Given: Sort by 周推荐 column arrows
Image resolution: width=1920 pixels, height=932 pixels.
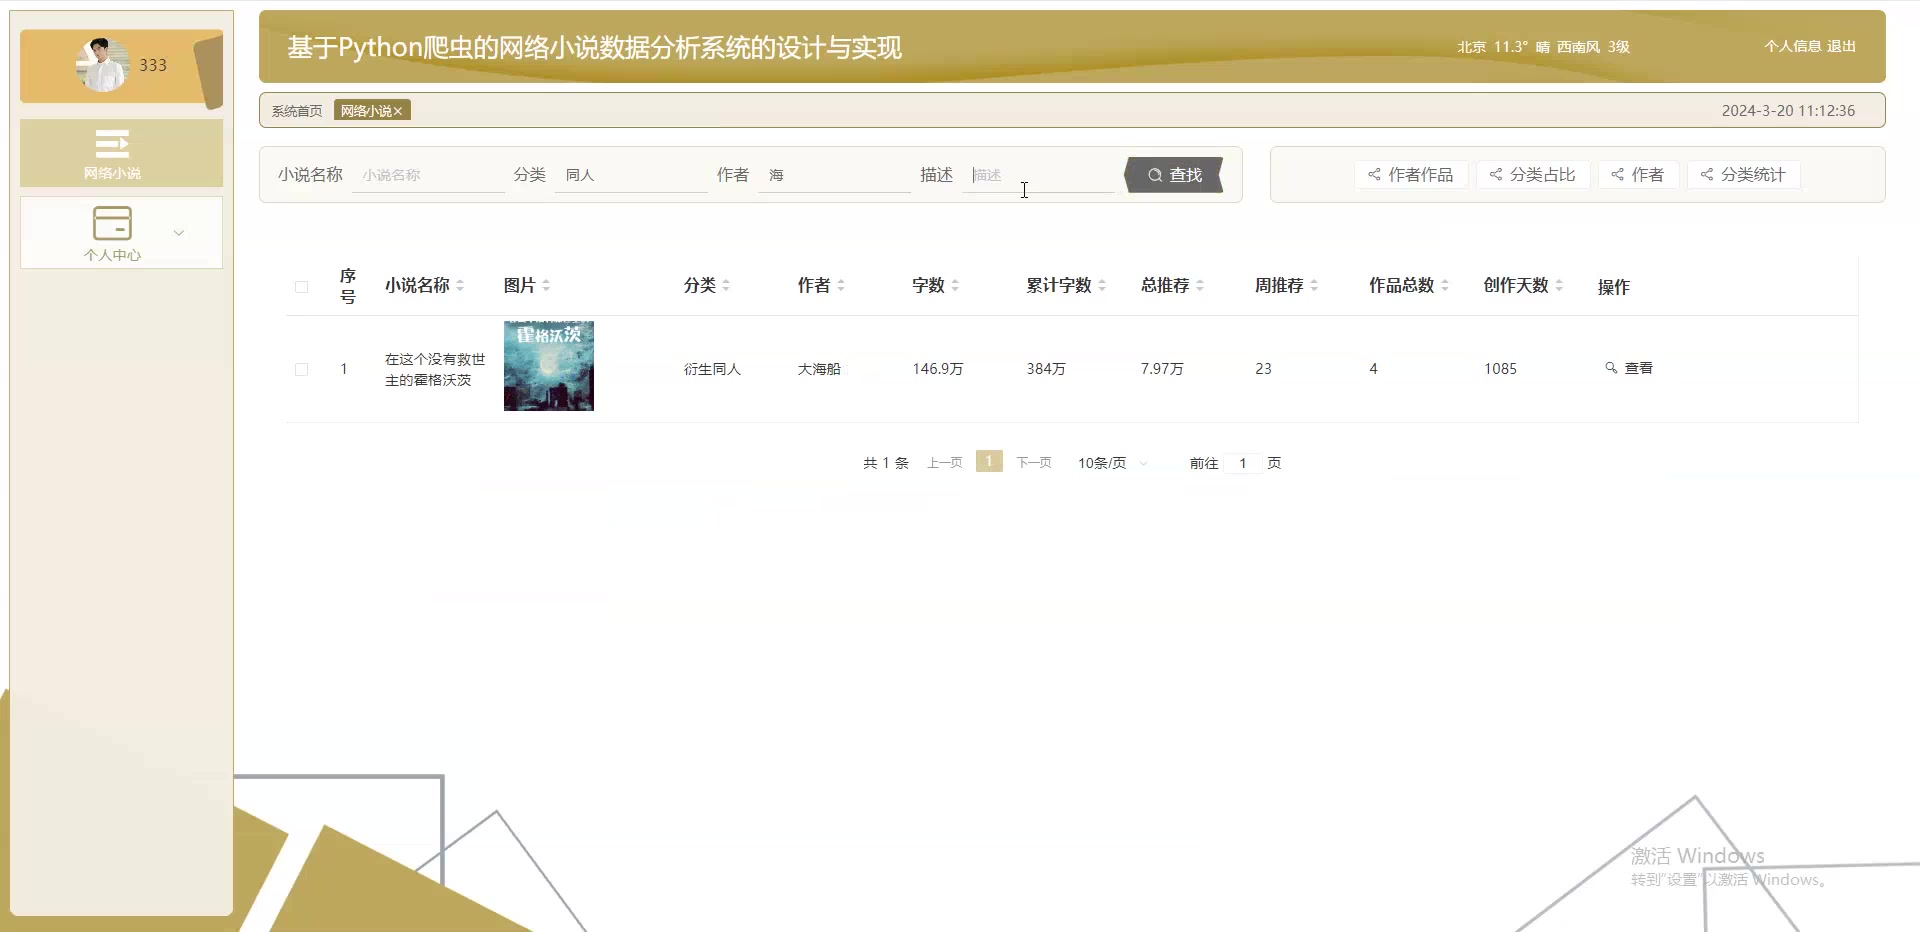Looking at the screenshot, I should coord(1314,286).
